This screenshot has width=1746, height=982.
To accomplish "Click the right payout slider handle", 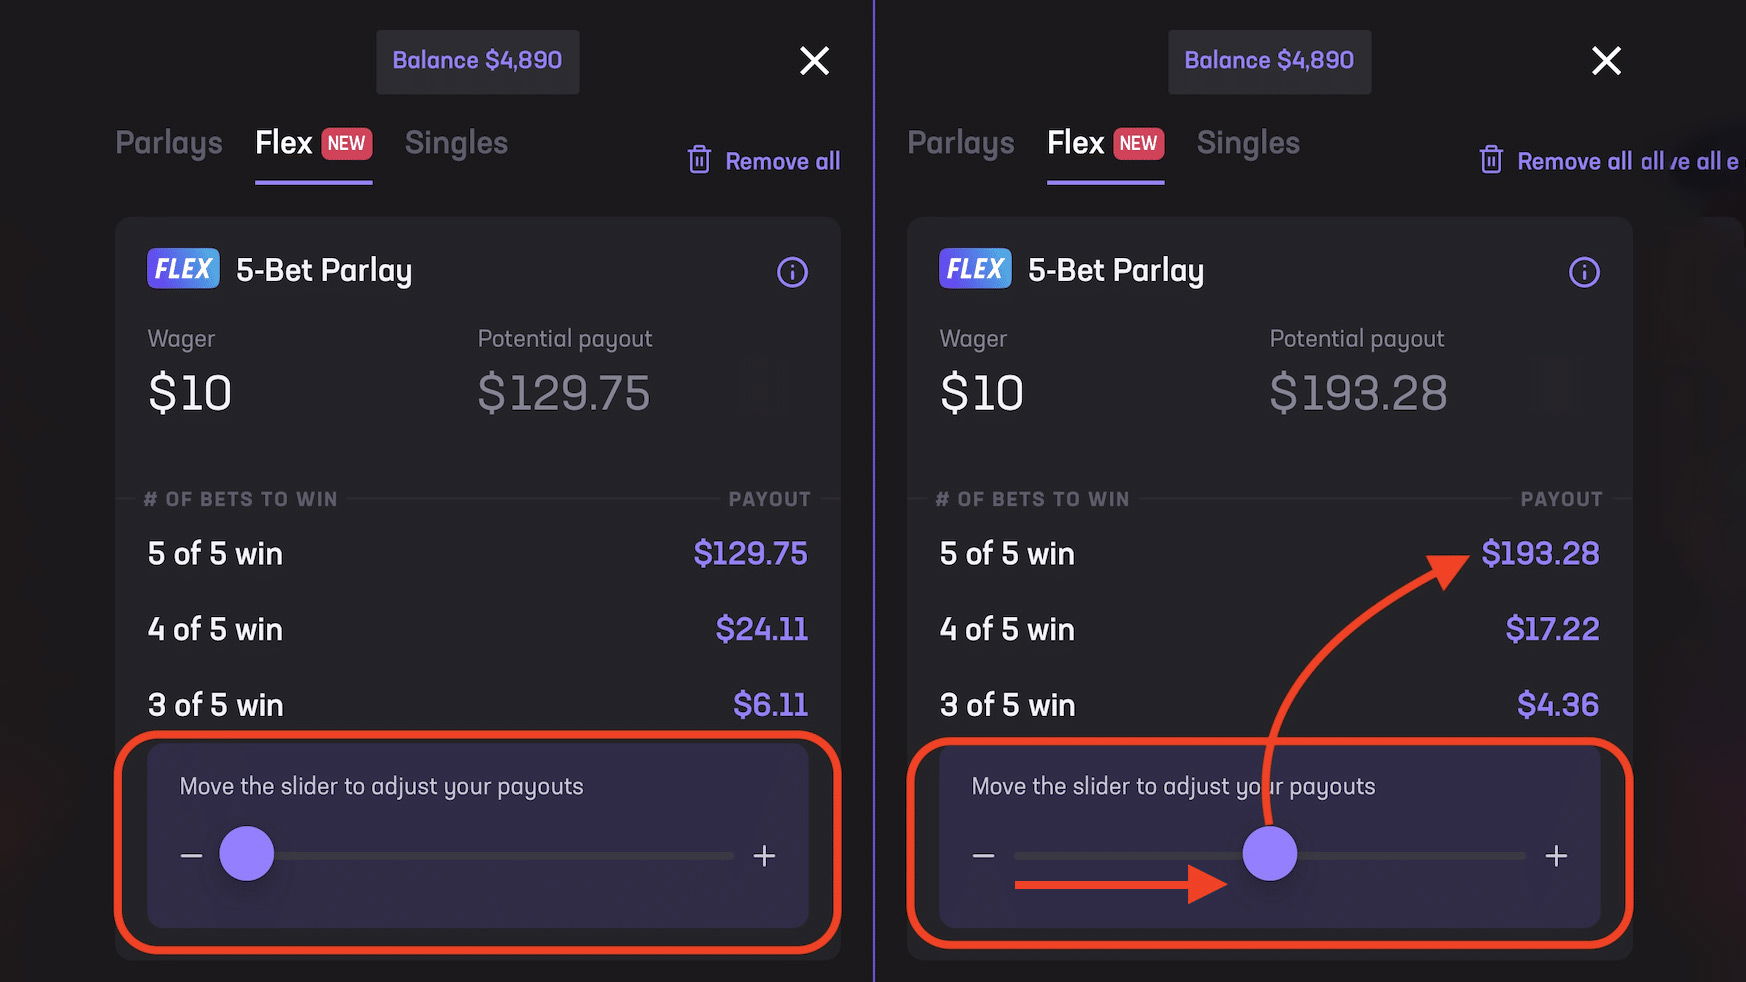I will coord(1269,853).
